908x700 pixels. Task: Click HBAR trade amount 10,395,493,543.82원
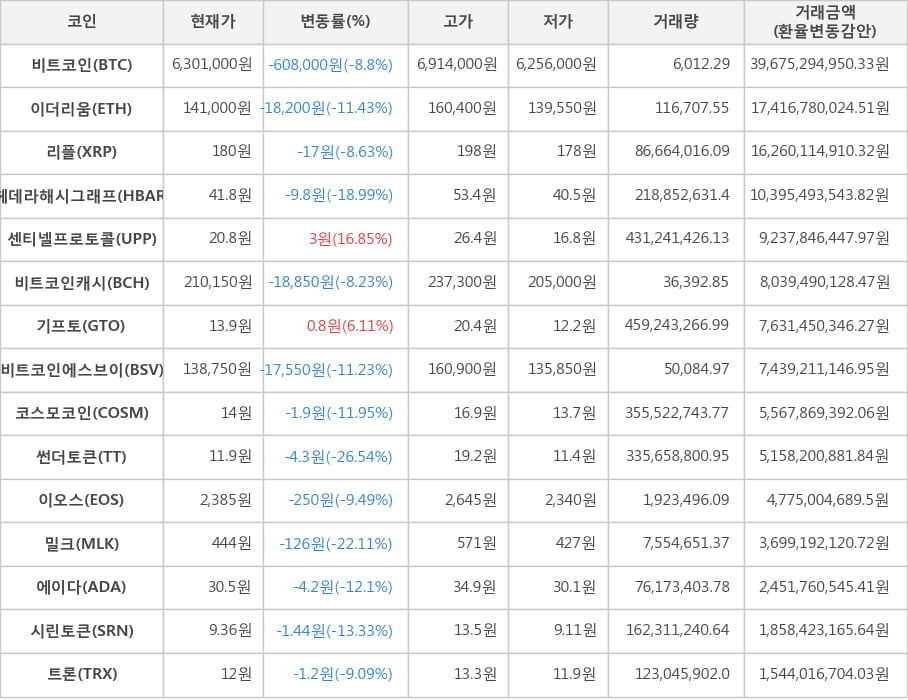point(819,195)
